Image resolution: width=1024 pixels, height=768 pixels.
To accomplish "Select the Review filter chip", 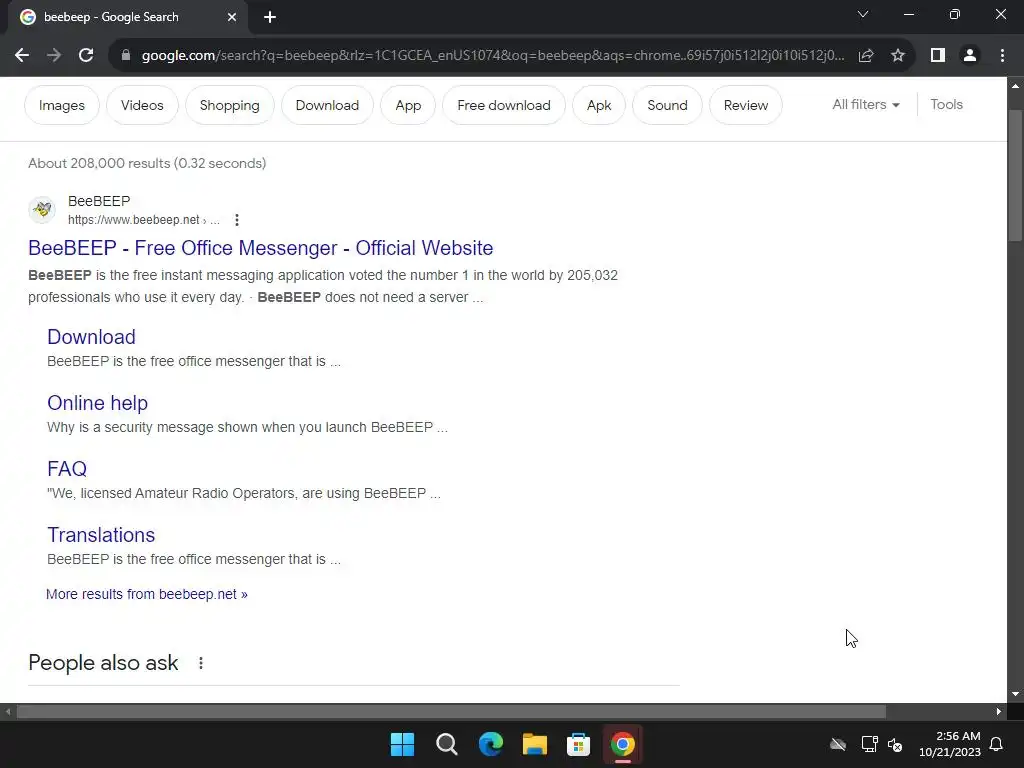I will (746, 105).
